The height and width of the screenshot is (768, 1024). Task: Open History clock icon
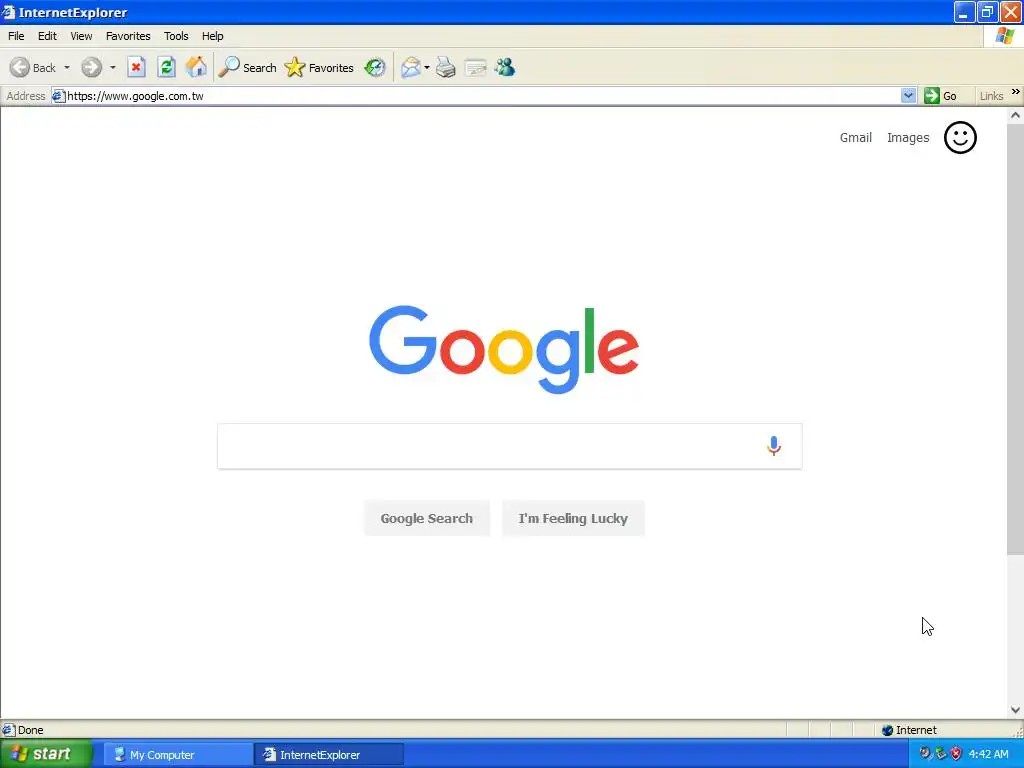point(375,67)
